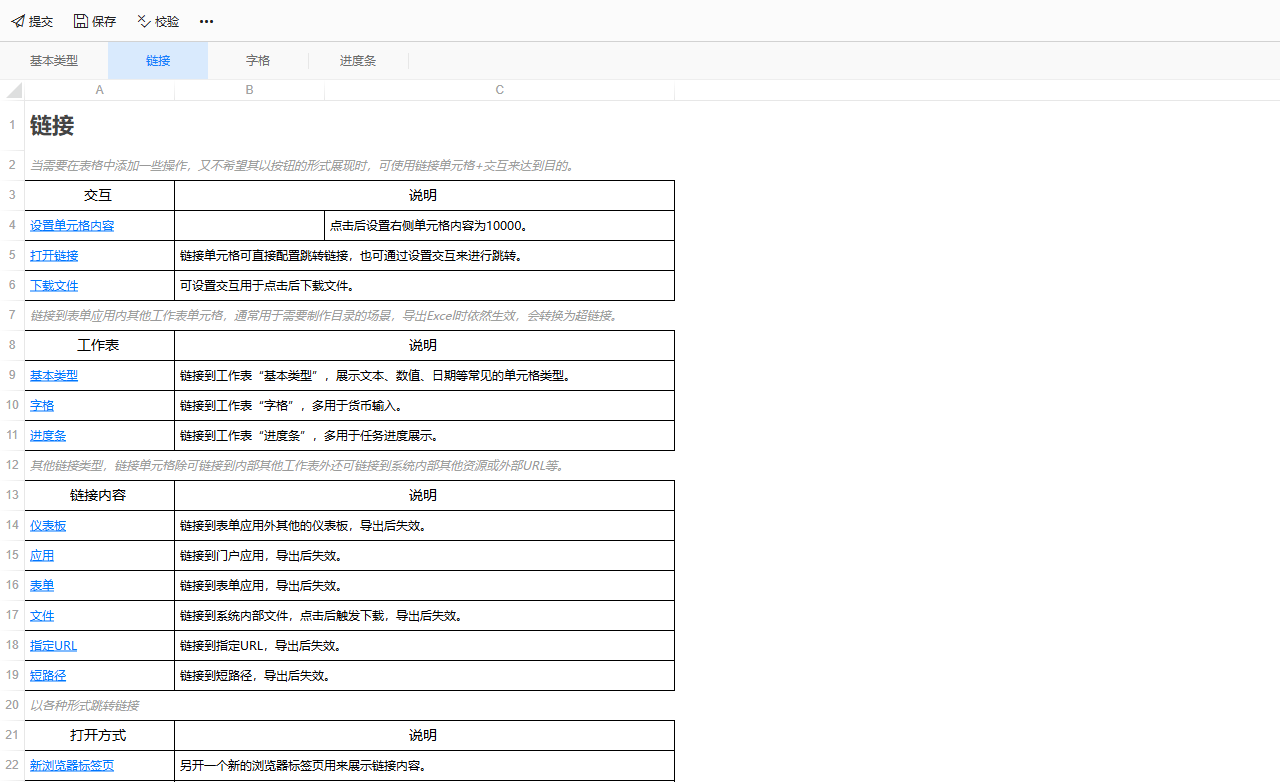
Task: Switch to the 基本类型 sheet tab
Action: pyautogui.click(x=54, y=61)
